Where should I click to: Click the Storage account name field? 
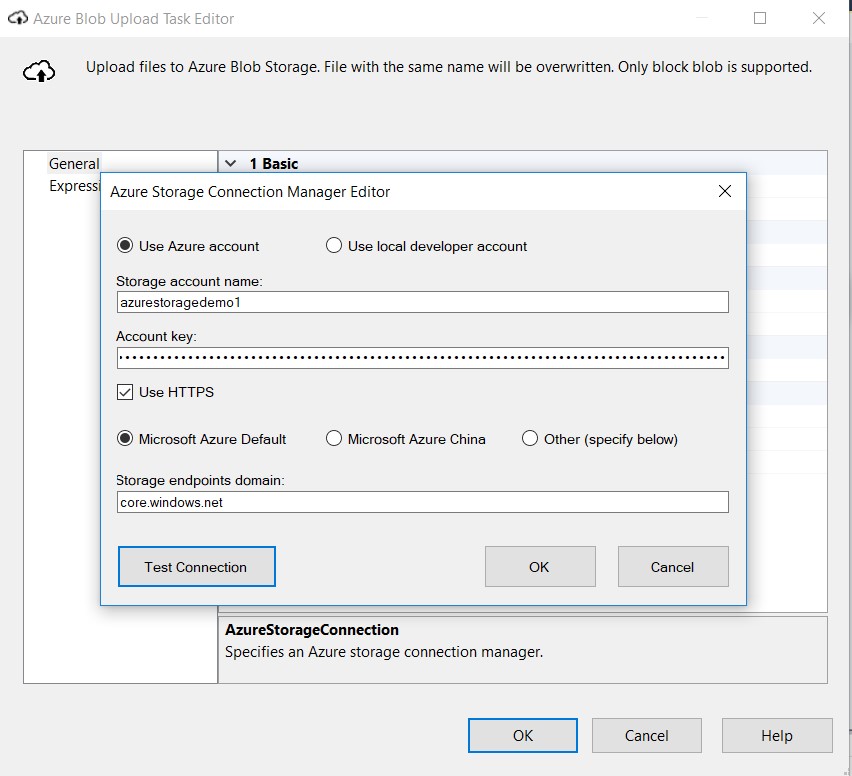coord(422,302)
